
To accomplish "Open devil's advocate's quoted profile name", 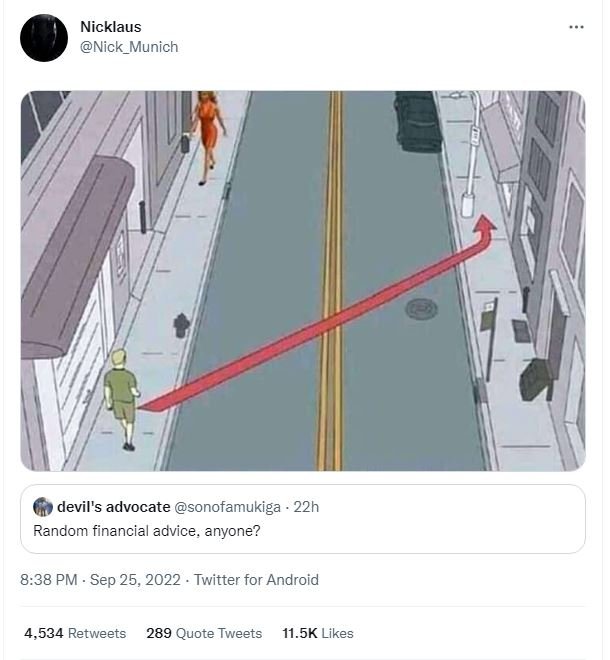I will coord(113,507).
